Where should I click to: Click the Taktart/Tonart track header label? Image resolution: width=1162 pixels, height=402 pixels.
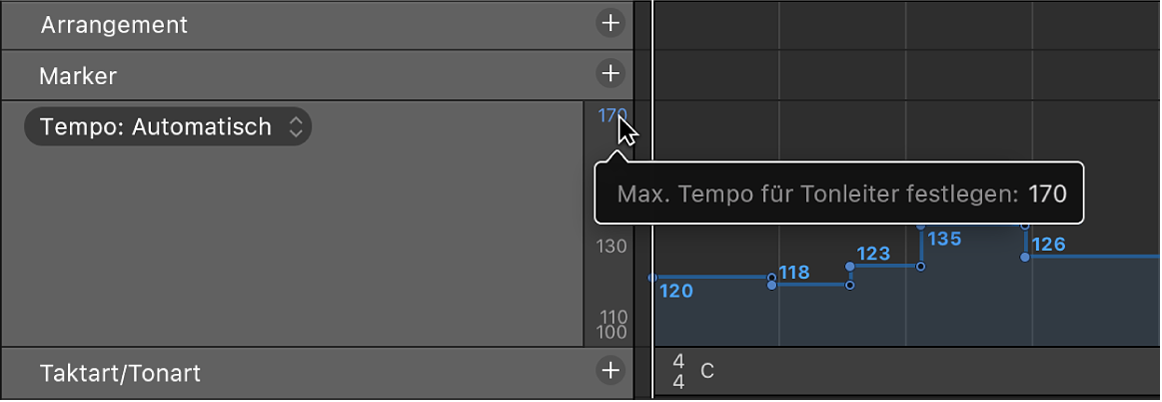tap(120, 373)
